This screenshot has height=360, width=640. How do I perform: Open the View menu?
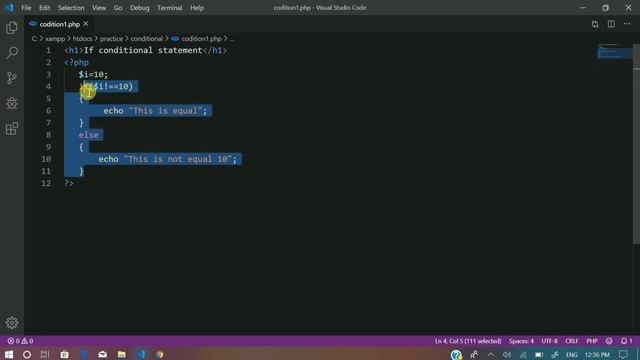pyautogui.click(x=99, y=8)
